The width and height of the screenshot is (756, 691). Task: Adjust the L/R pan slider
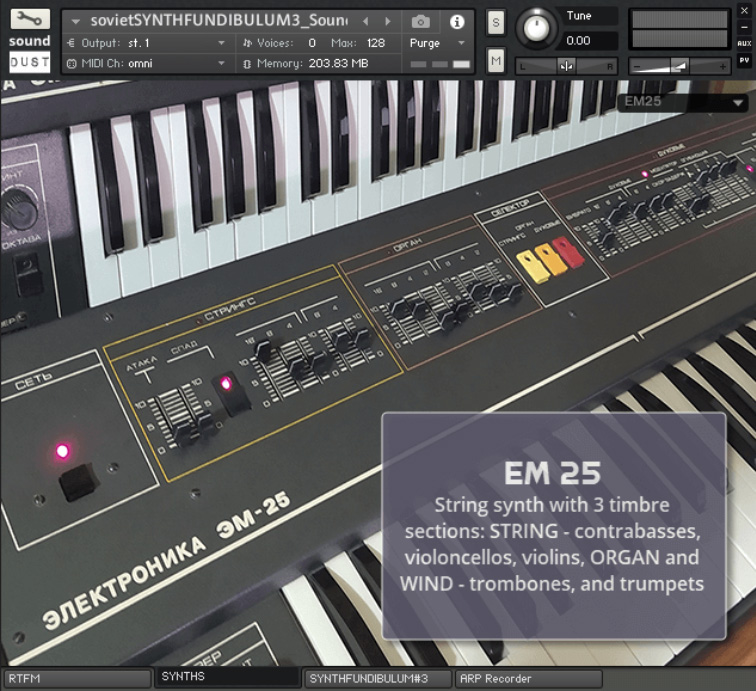566,67
